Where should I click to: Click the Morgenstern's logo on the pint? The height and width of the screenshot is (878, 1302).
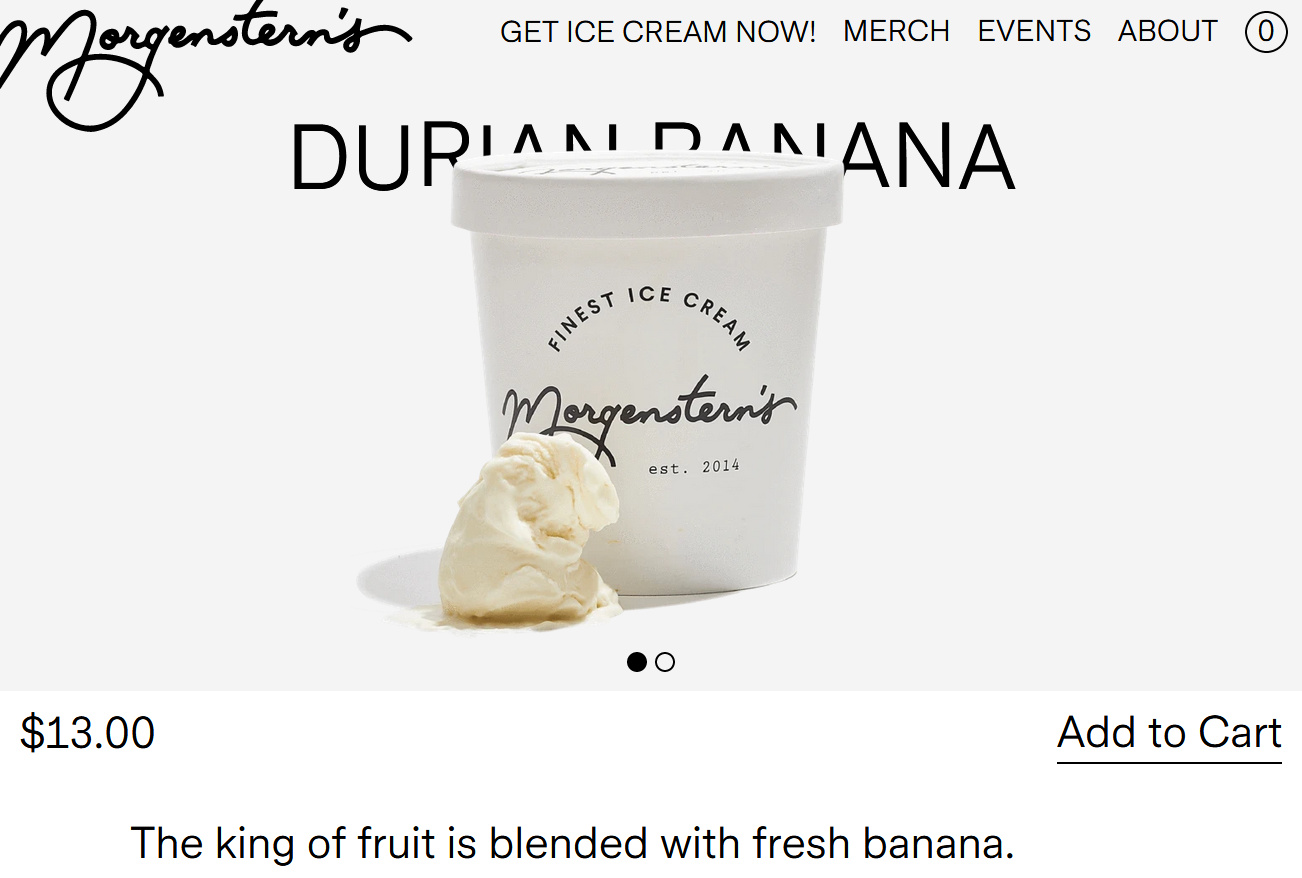(650, 412)
